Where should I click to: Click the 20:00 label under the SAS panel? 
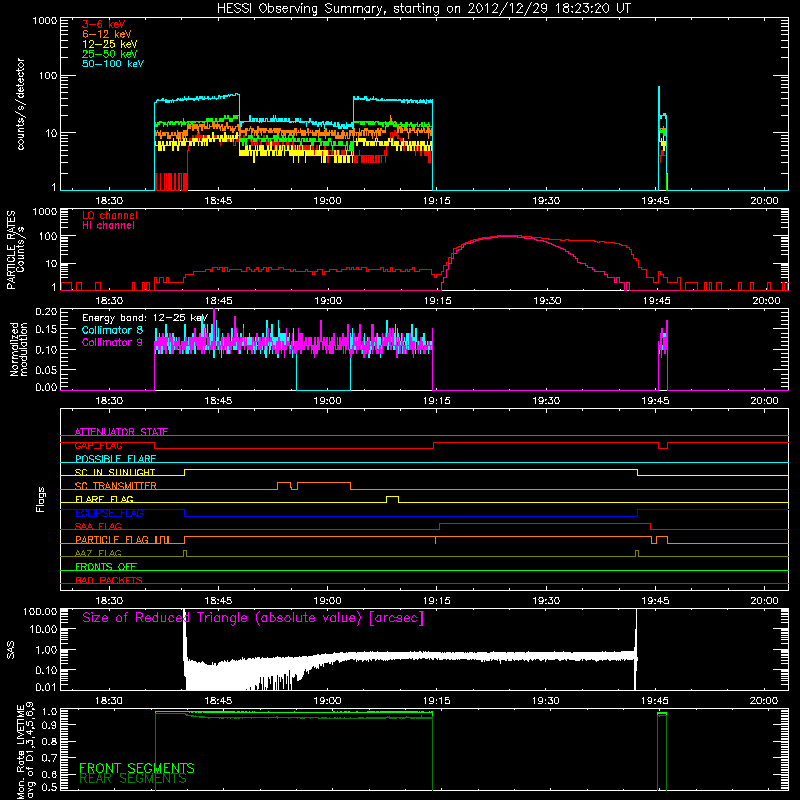pos(764,700)
